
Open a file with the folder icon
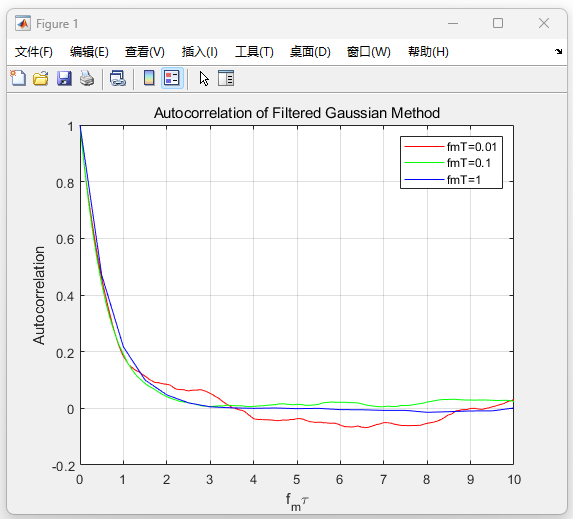[x=41, y=78]
